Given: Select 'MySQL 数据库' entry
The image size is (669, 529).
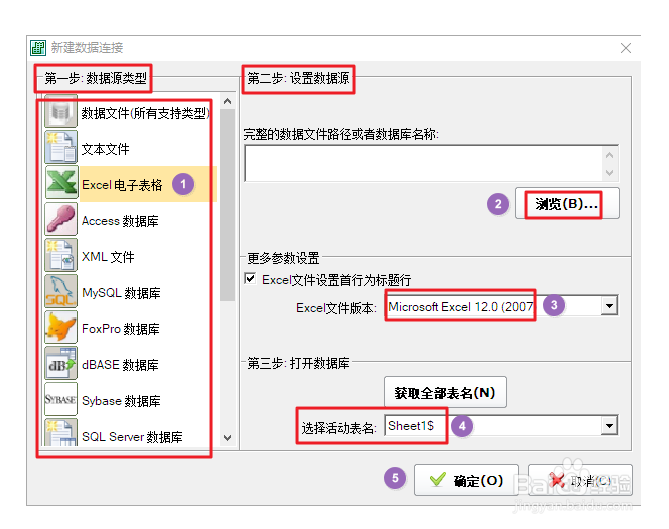Looking at the screenshot, I should pyautogui.click(x=121, y=293).
